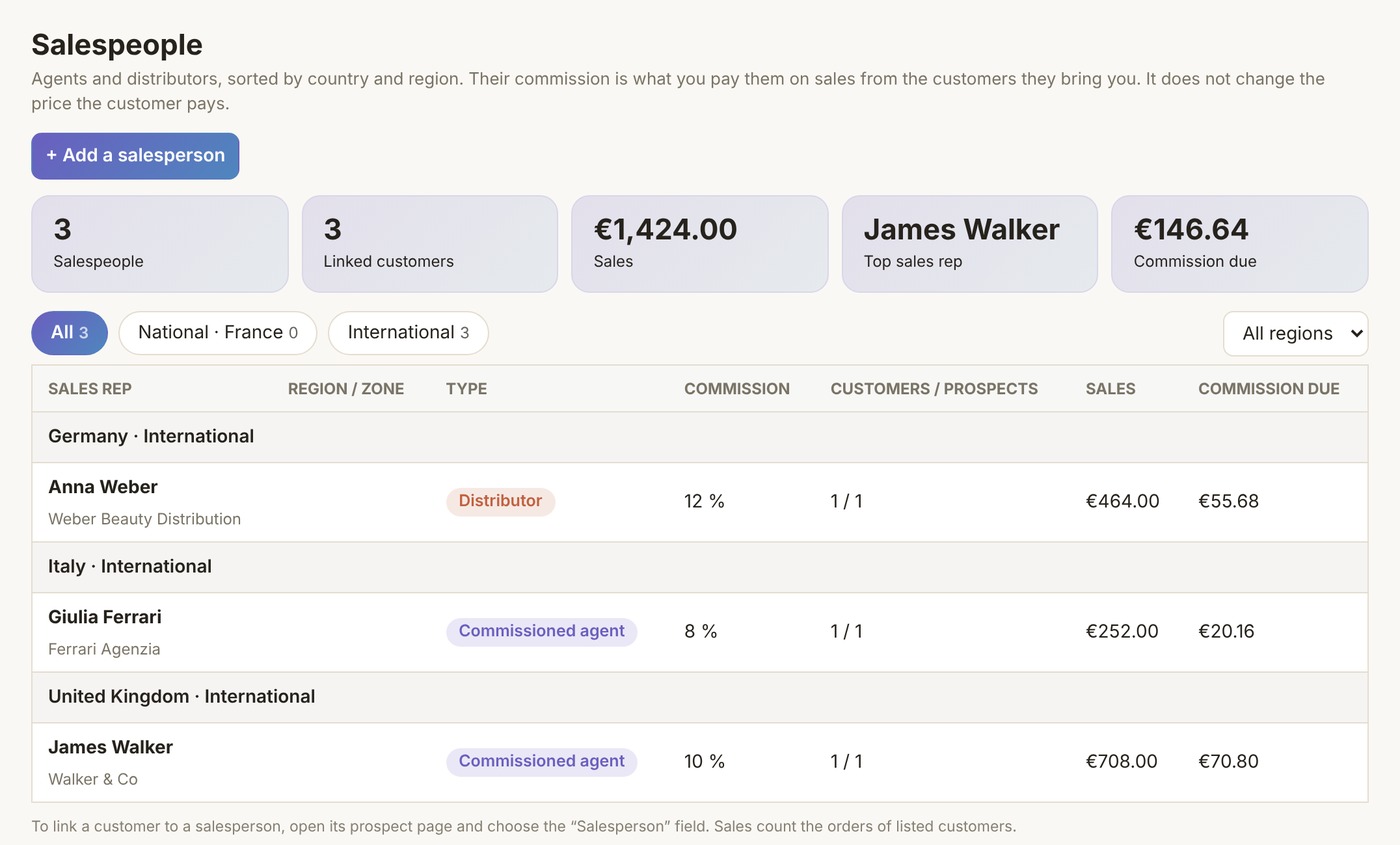1400x845 pixels.
Task: Click the Walker & Co company text
Action: pyautogui.click(x=93, y=779)
